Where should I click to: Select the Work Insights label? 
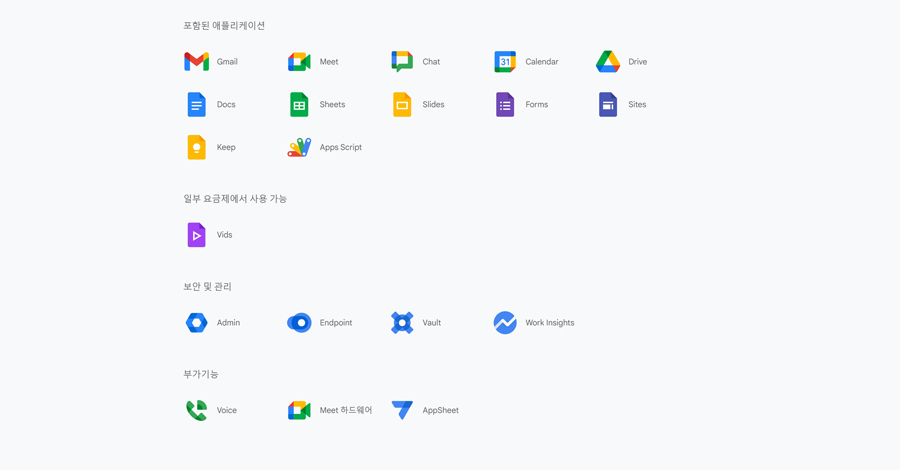coord(550,323)
